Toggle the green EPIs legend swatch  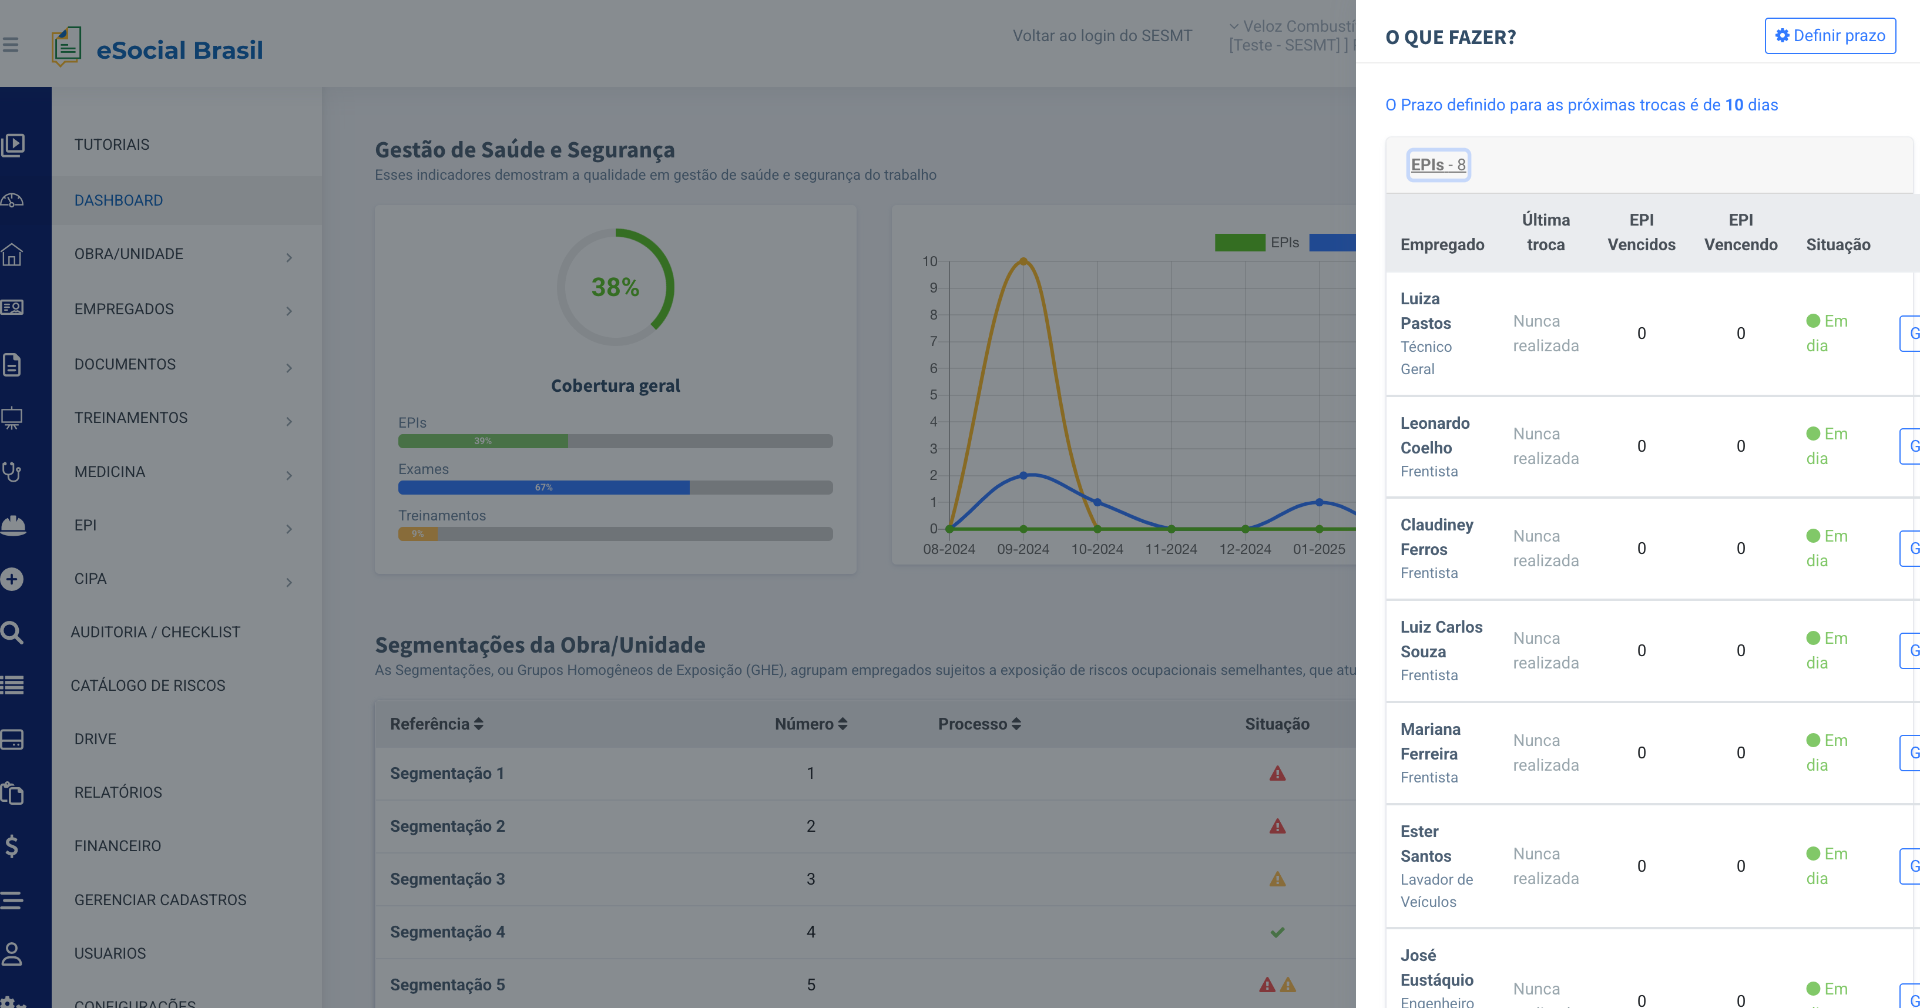pos(1239,242)
